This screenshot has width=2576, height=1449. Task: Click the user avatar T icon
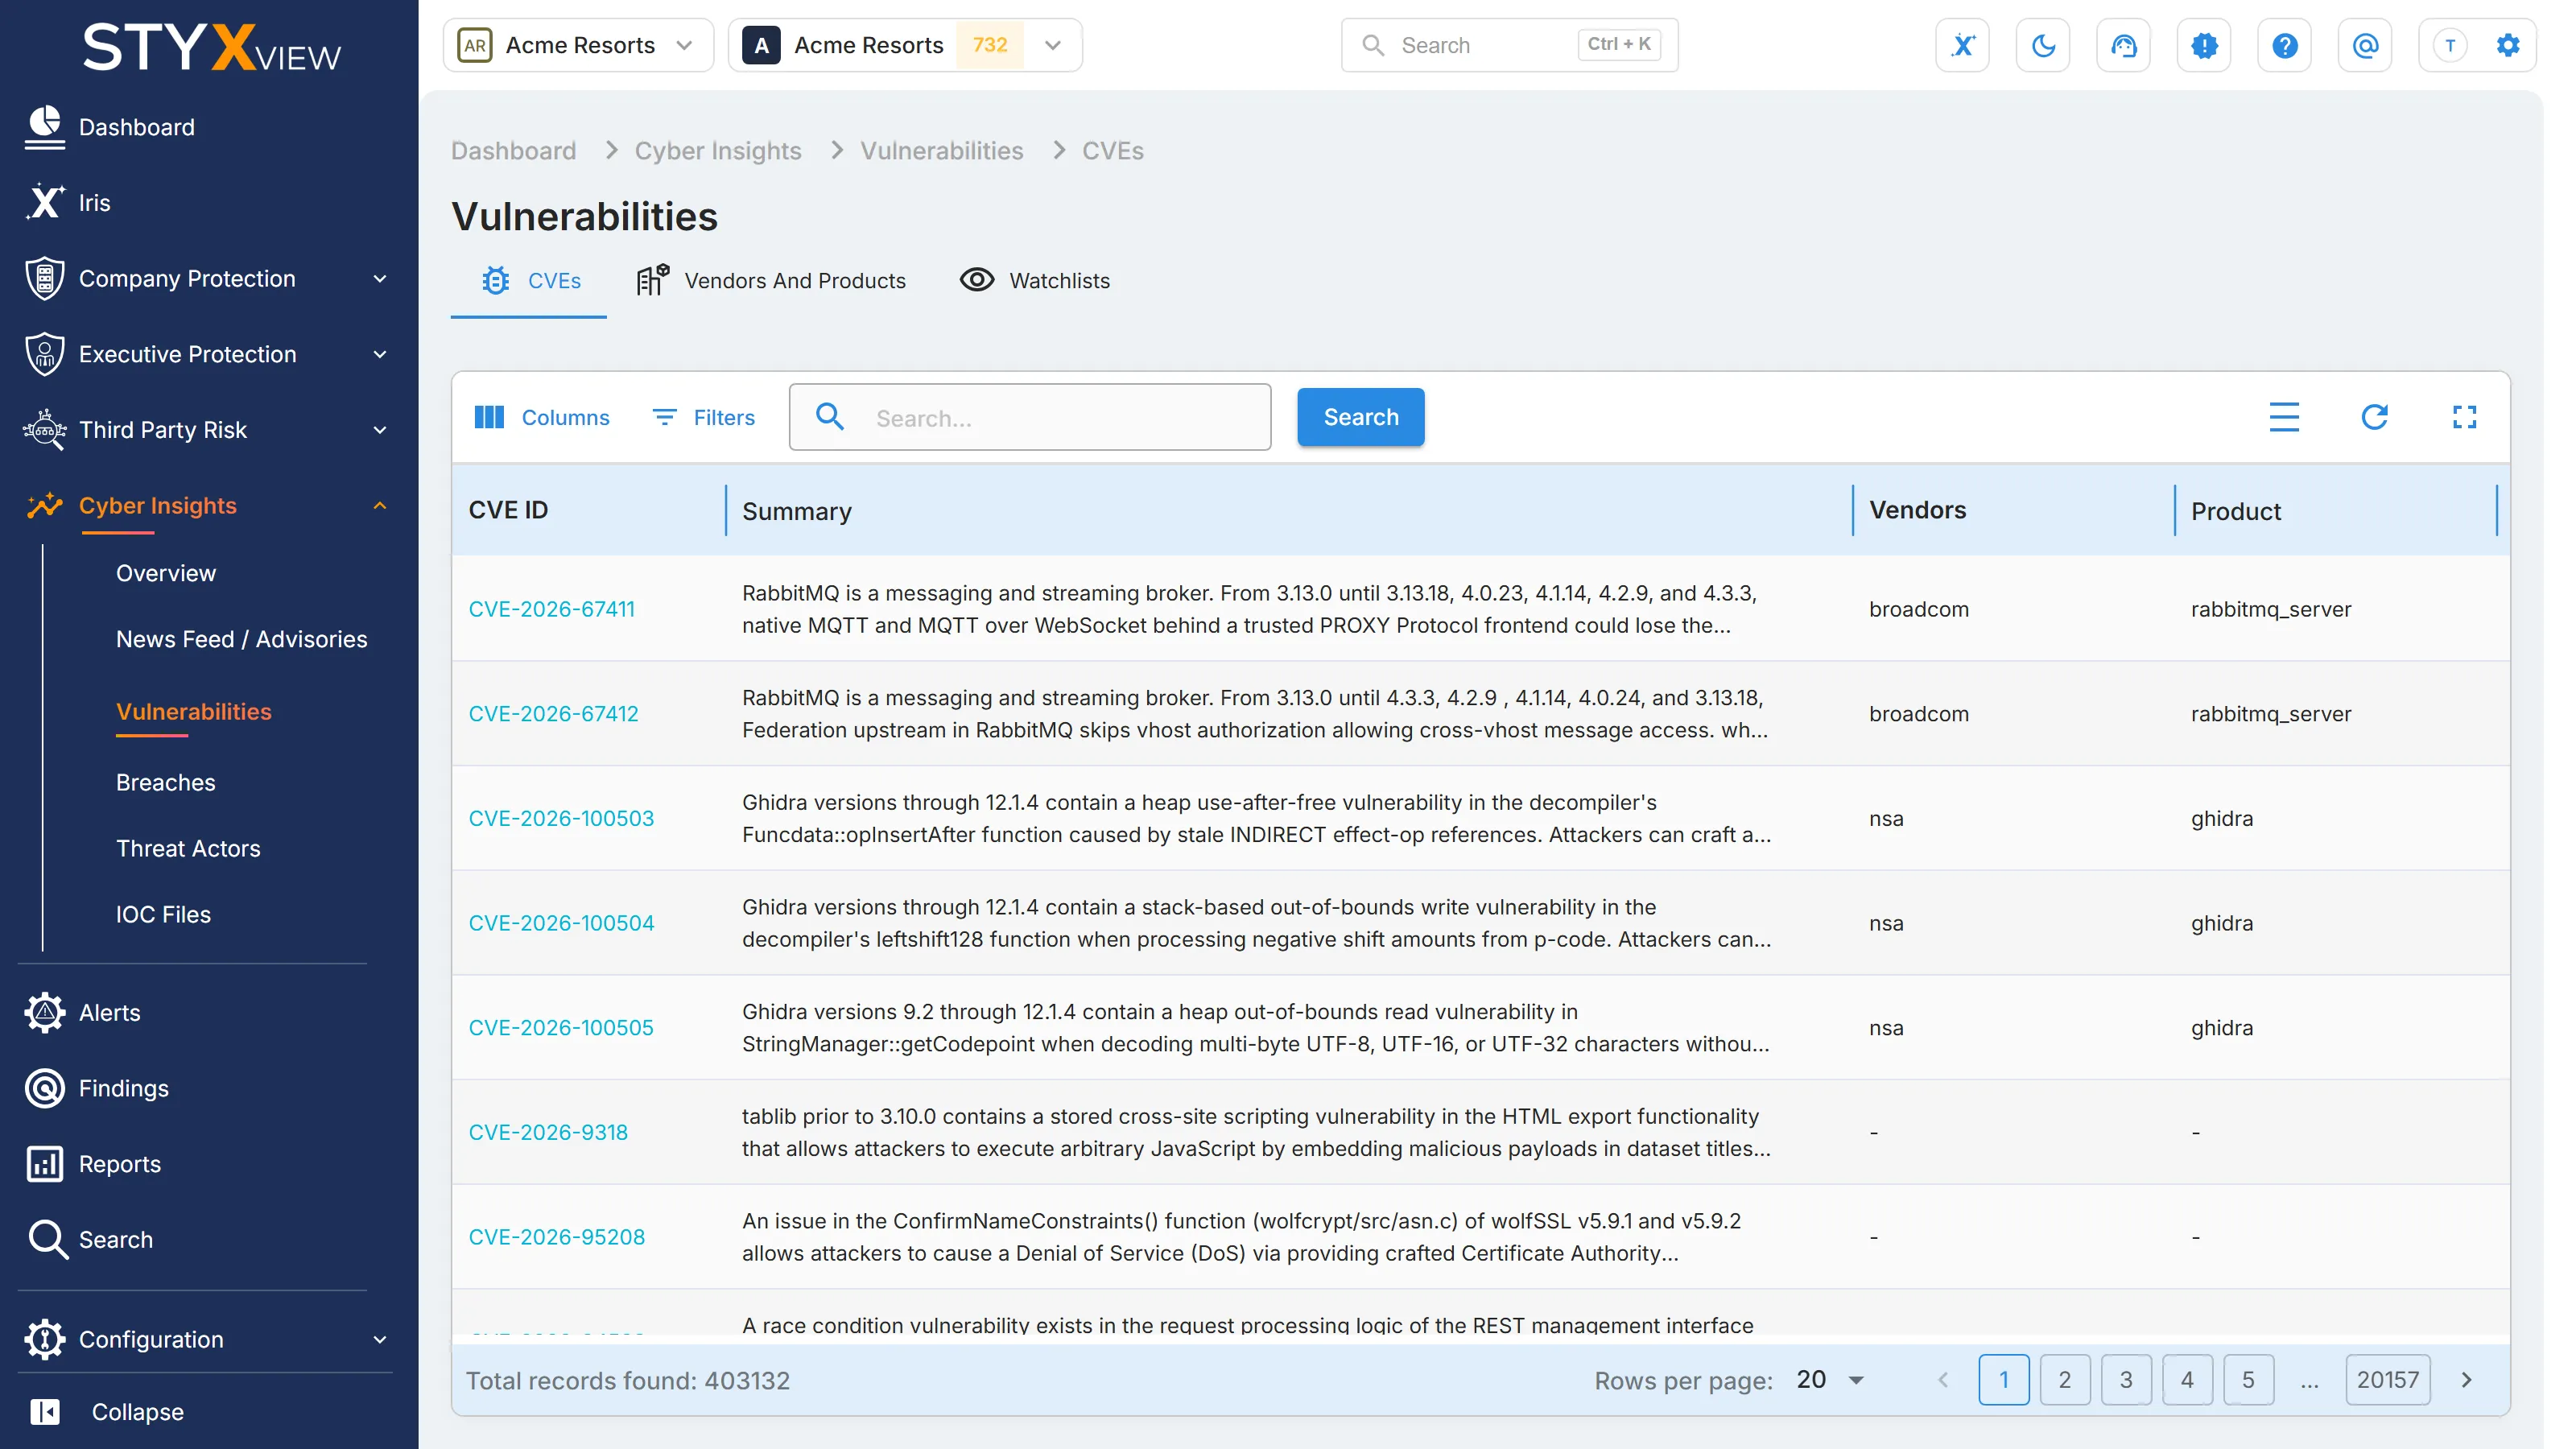click(2449, 45)
